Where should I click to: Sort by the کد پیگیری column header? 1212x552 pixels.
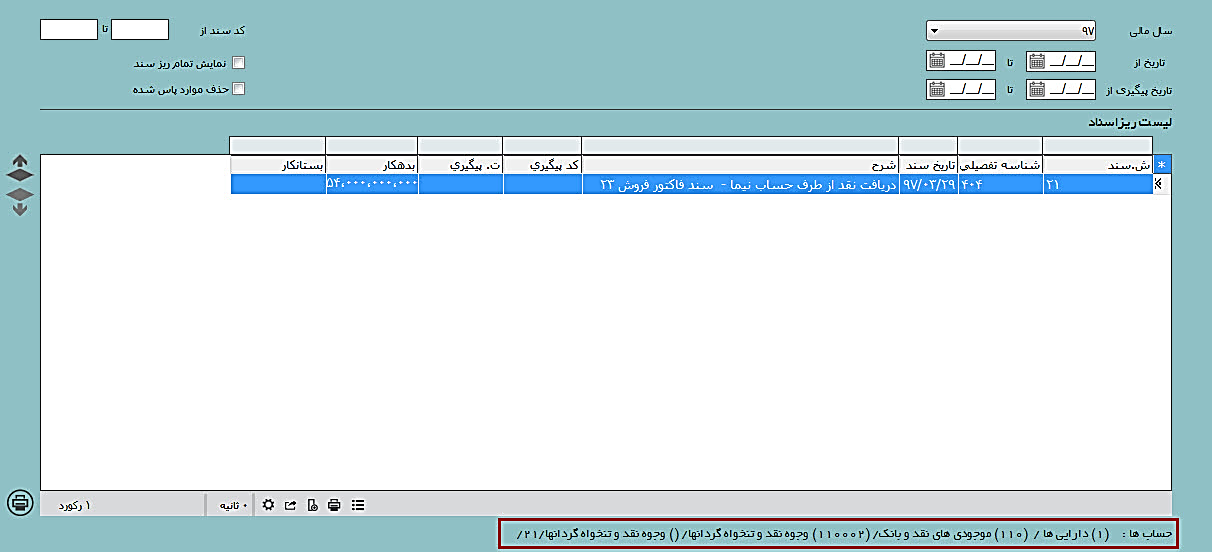click(542, 165)
